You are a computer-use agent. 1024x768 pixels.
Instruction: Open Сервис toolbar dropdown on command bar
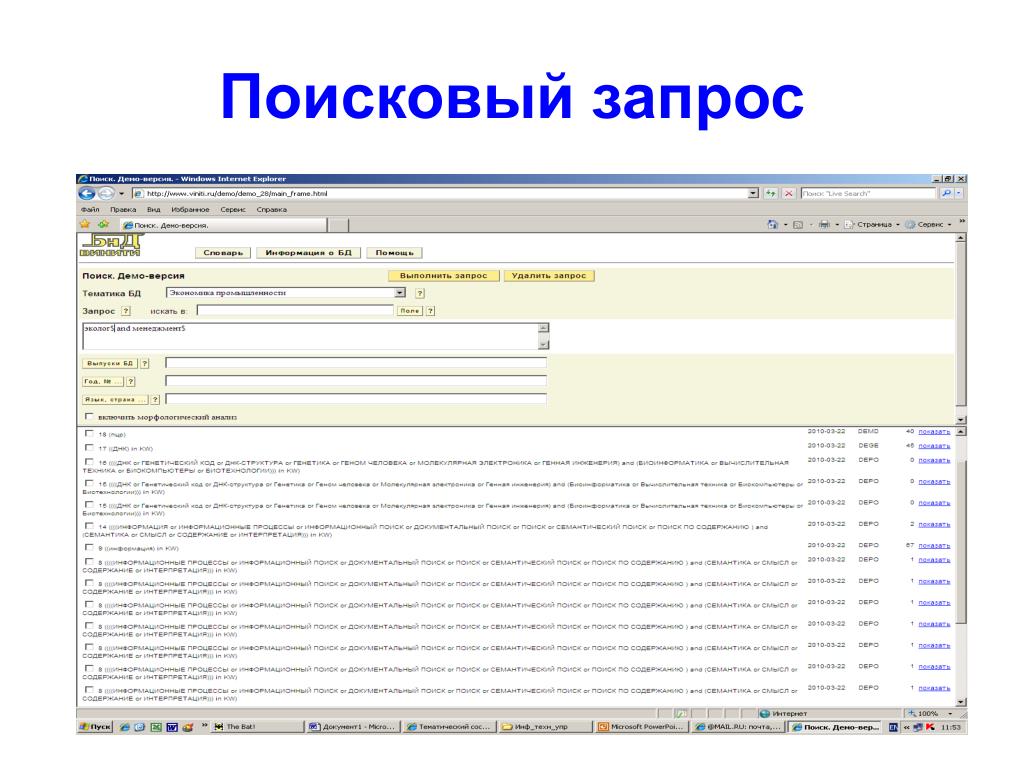929,225
